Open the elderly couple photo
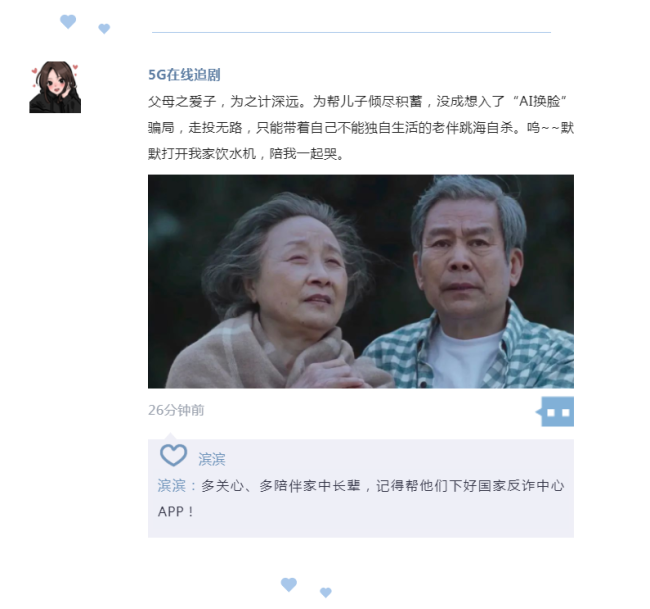The width and height of the screenshot is (650, 609). [361, 281]
